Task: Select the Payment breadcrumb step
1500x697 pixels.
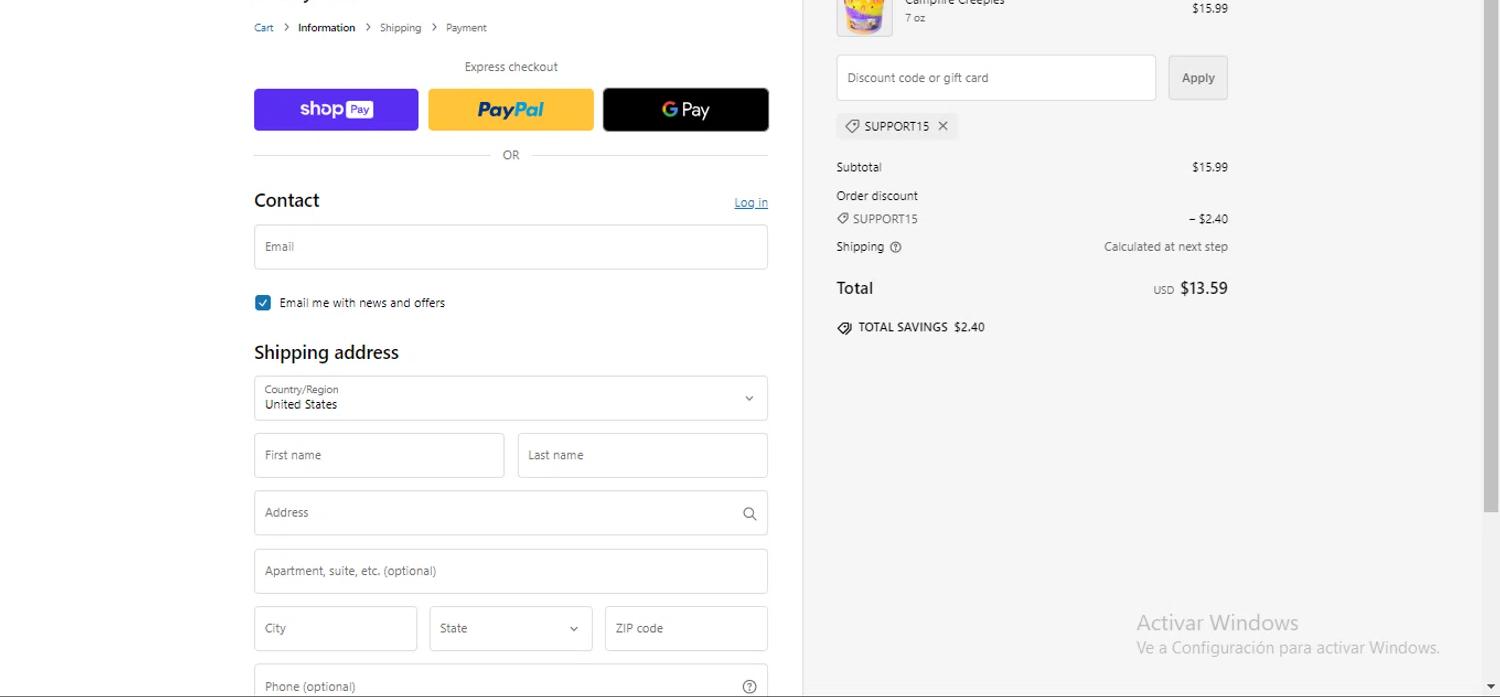Action: click(x=466, y=28)
